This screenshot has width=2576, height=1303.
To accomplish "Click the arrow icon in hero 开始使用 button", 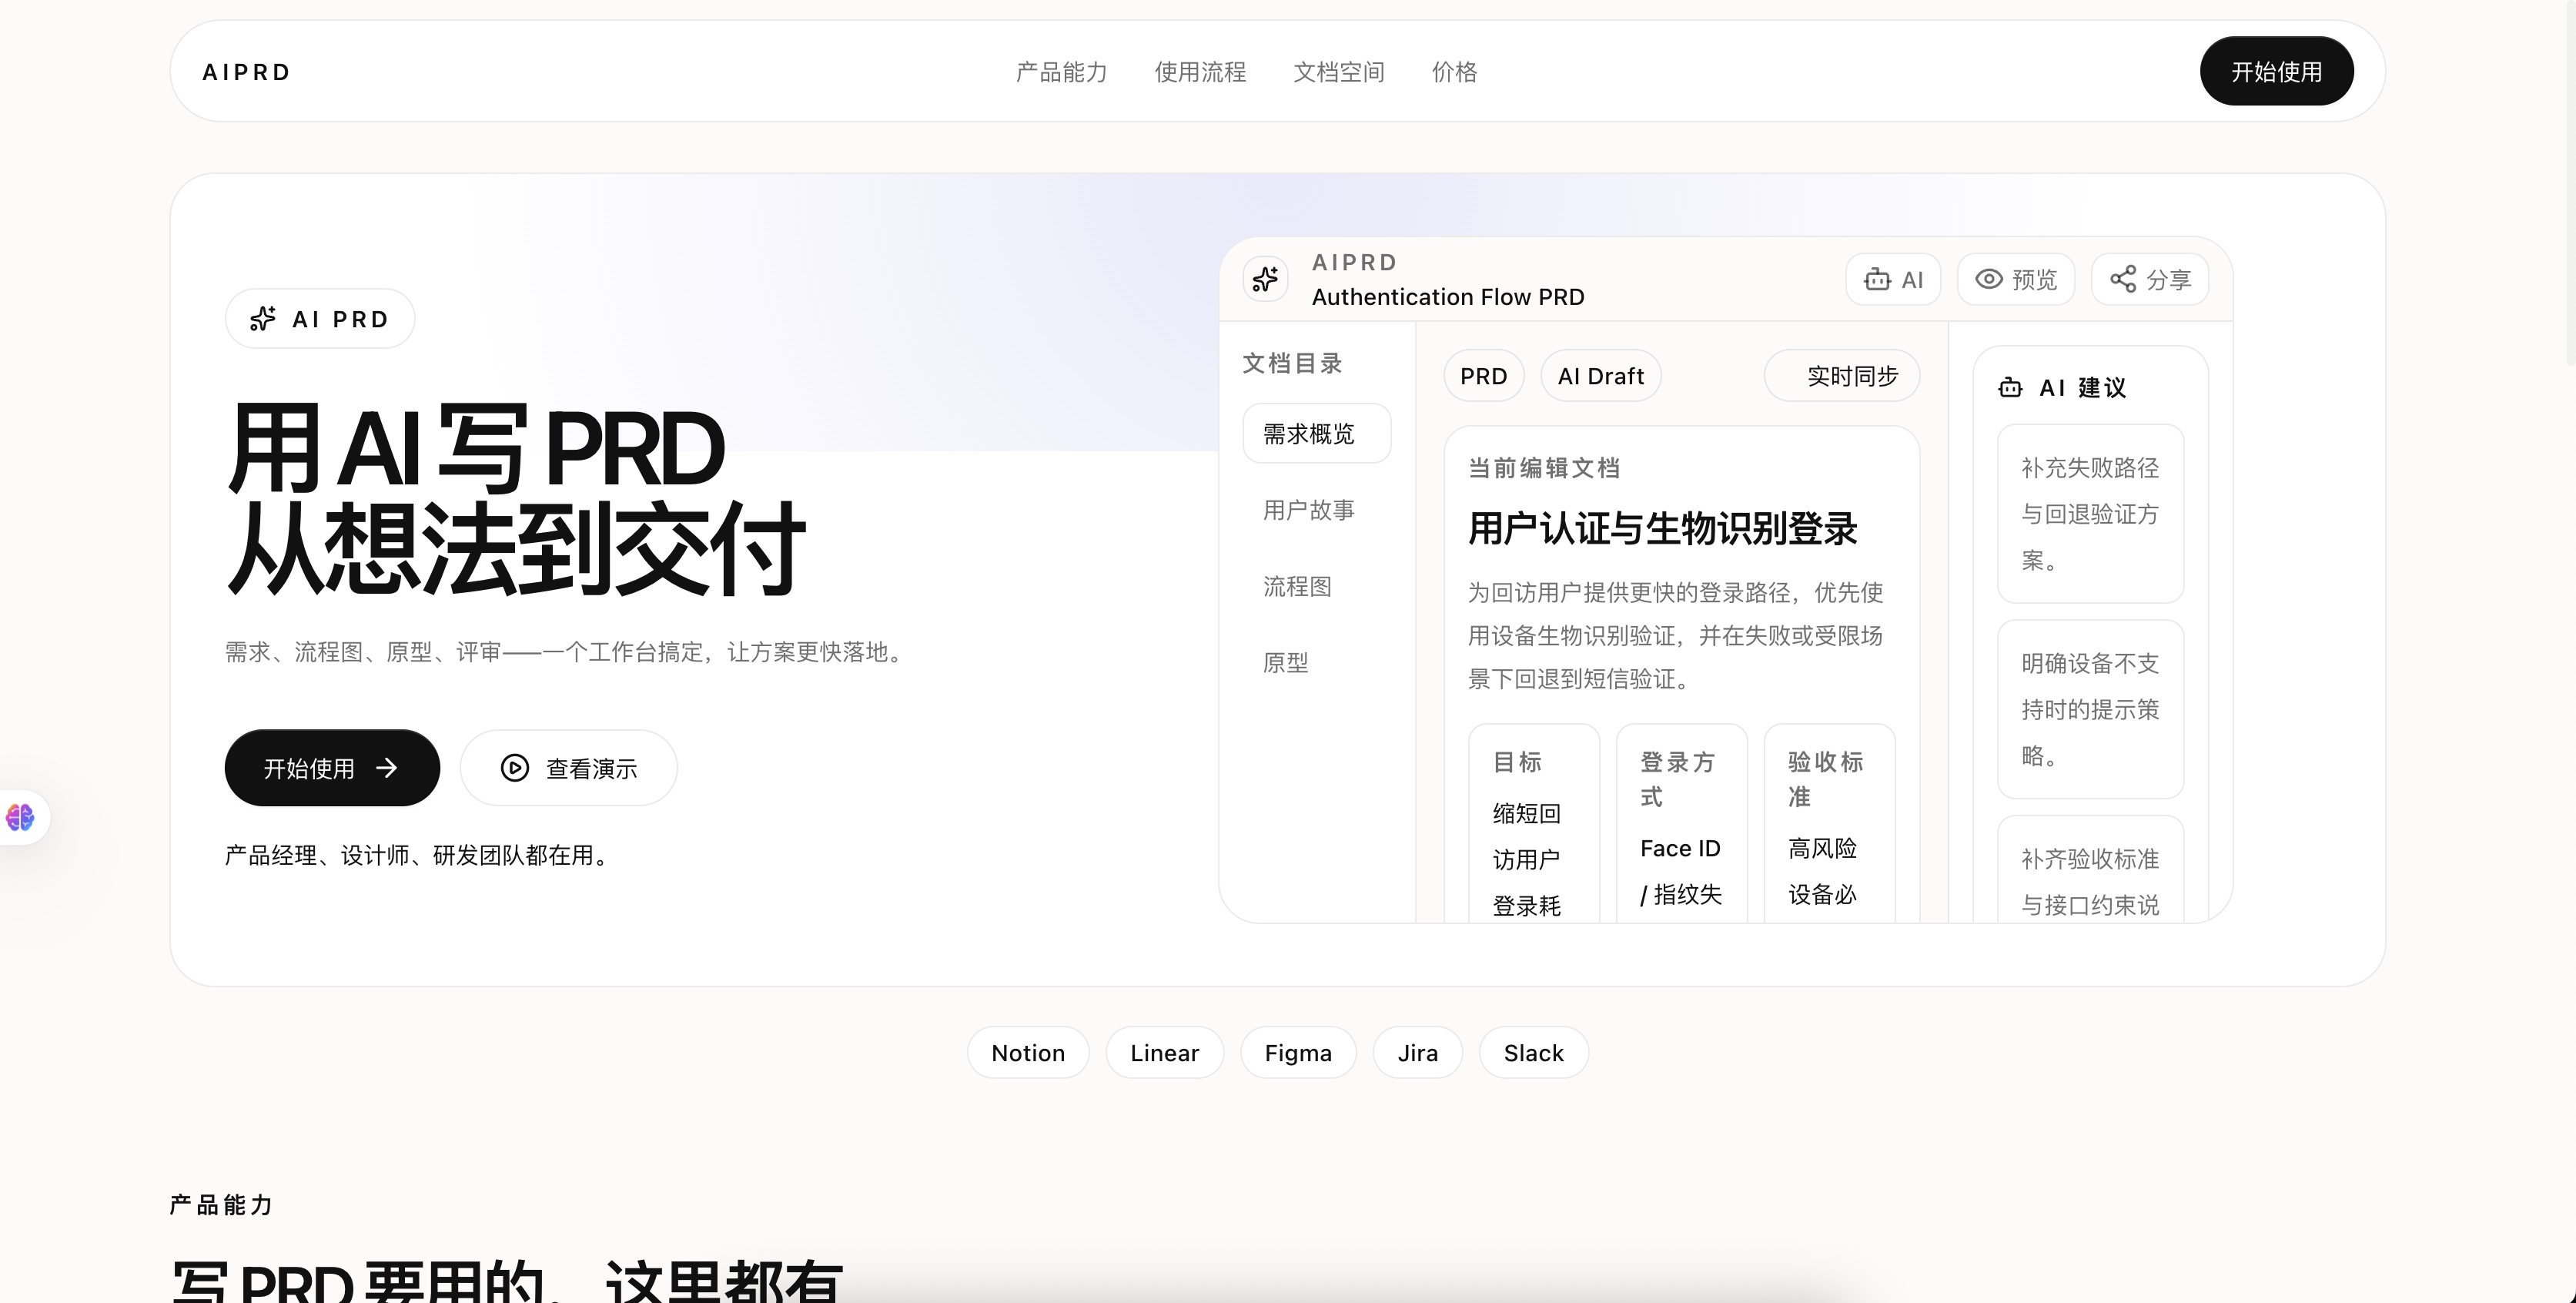I will click(386, 768).
